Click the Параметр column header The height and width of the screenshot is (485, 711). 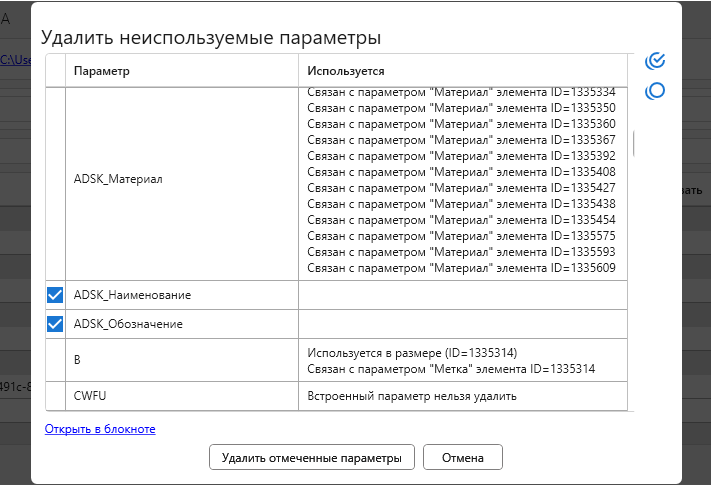101,72
